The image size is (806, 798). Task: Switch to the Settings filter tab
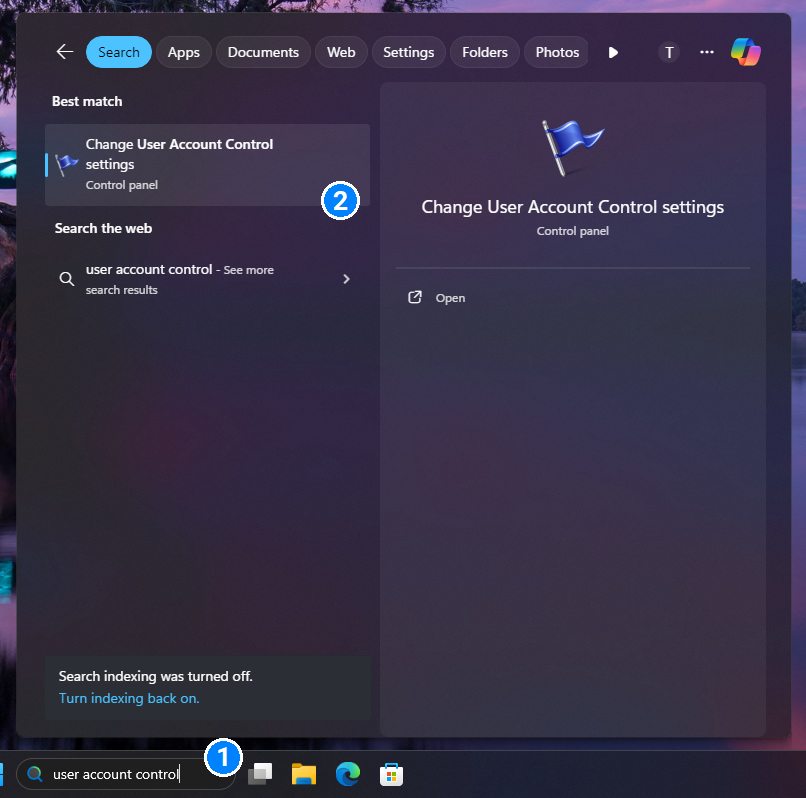(408, 52)
